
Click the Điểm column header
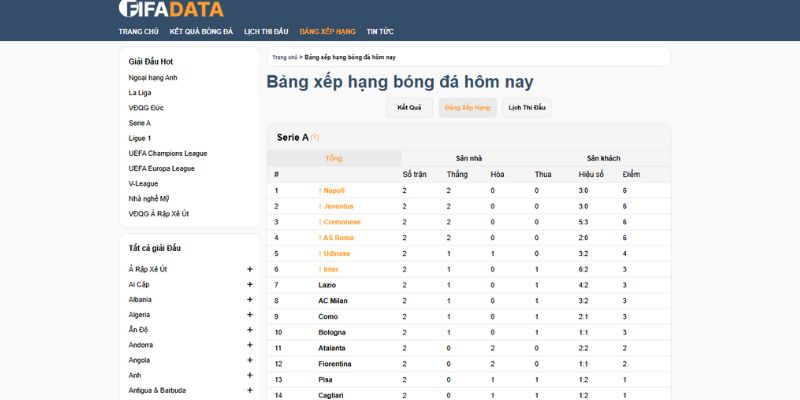coord(631,174)
